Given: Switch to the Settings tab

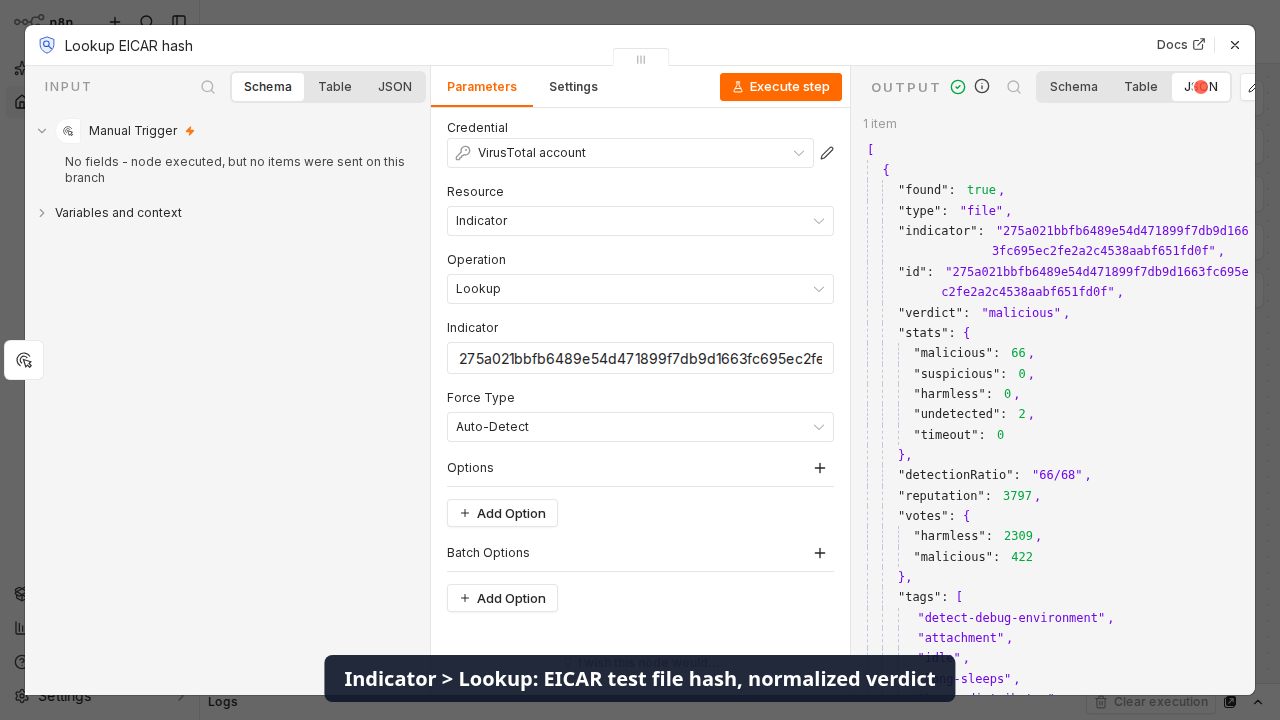Looking at the screenshot, I should [573, 87].
